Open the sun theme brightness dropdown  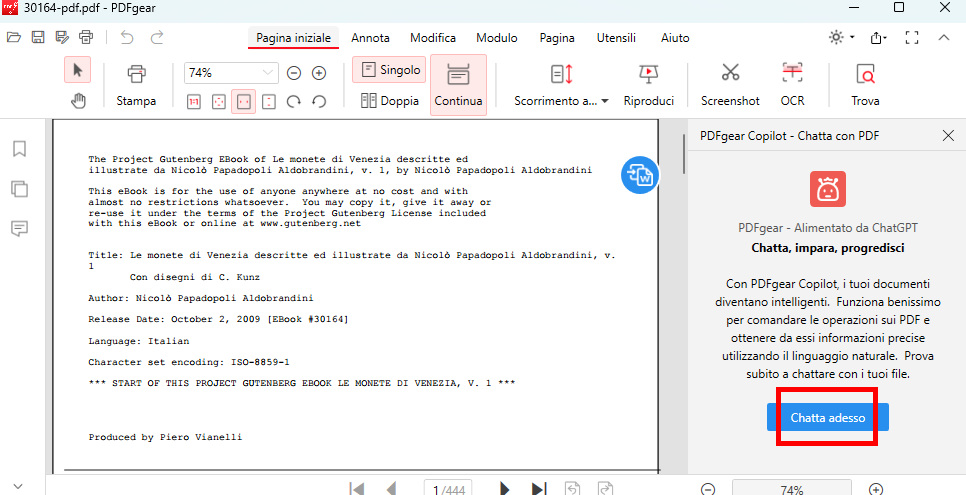842,38
